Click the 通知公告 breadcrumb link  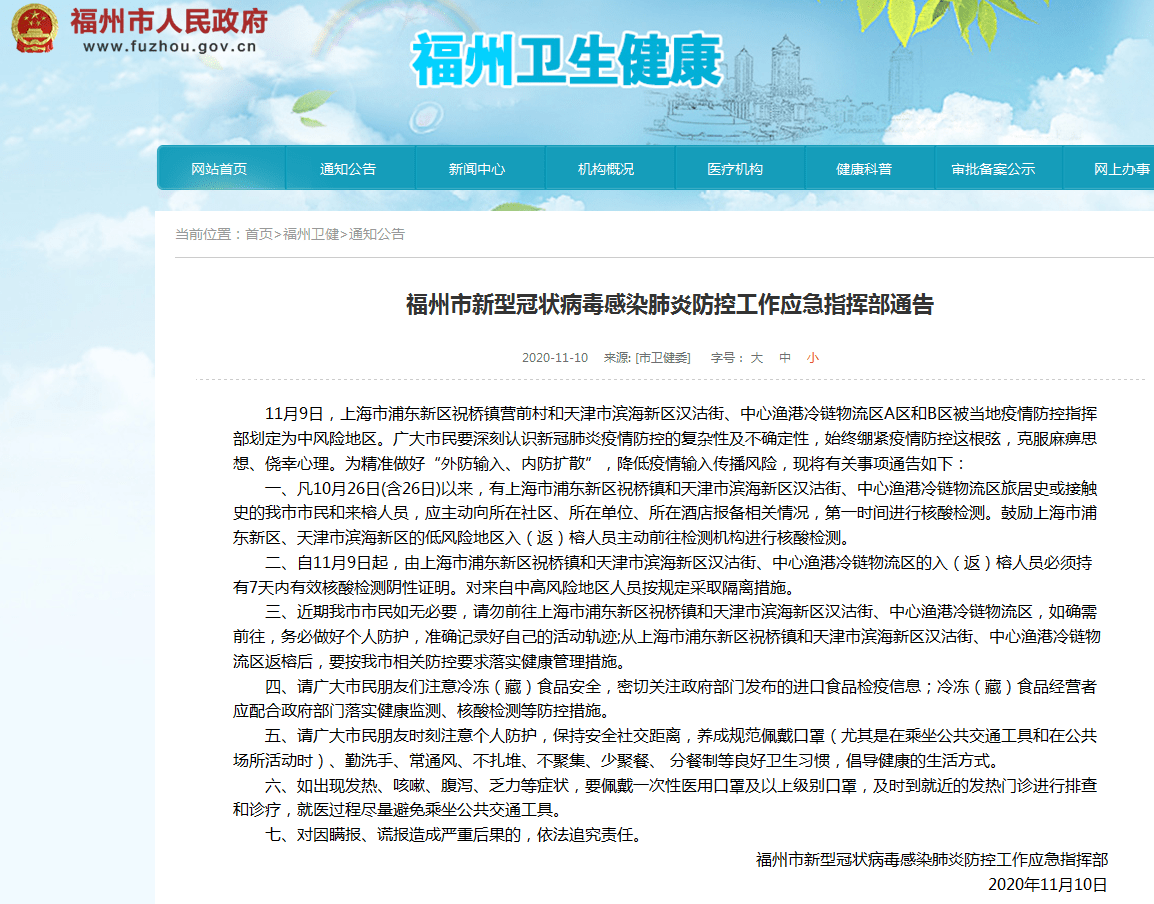[377, 234]
